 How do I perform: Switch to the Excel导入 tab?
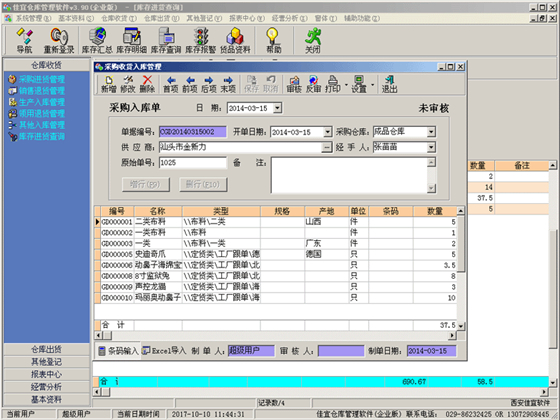pos(164,351)
